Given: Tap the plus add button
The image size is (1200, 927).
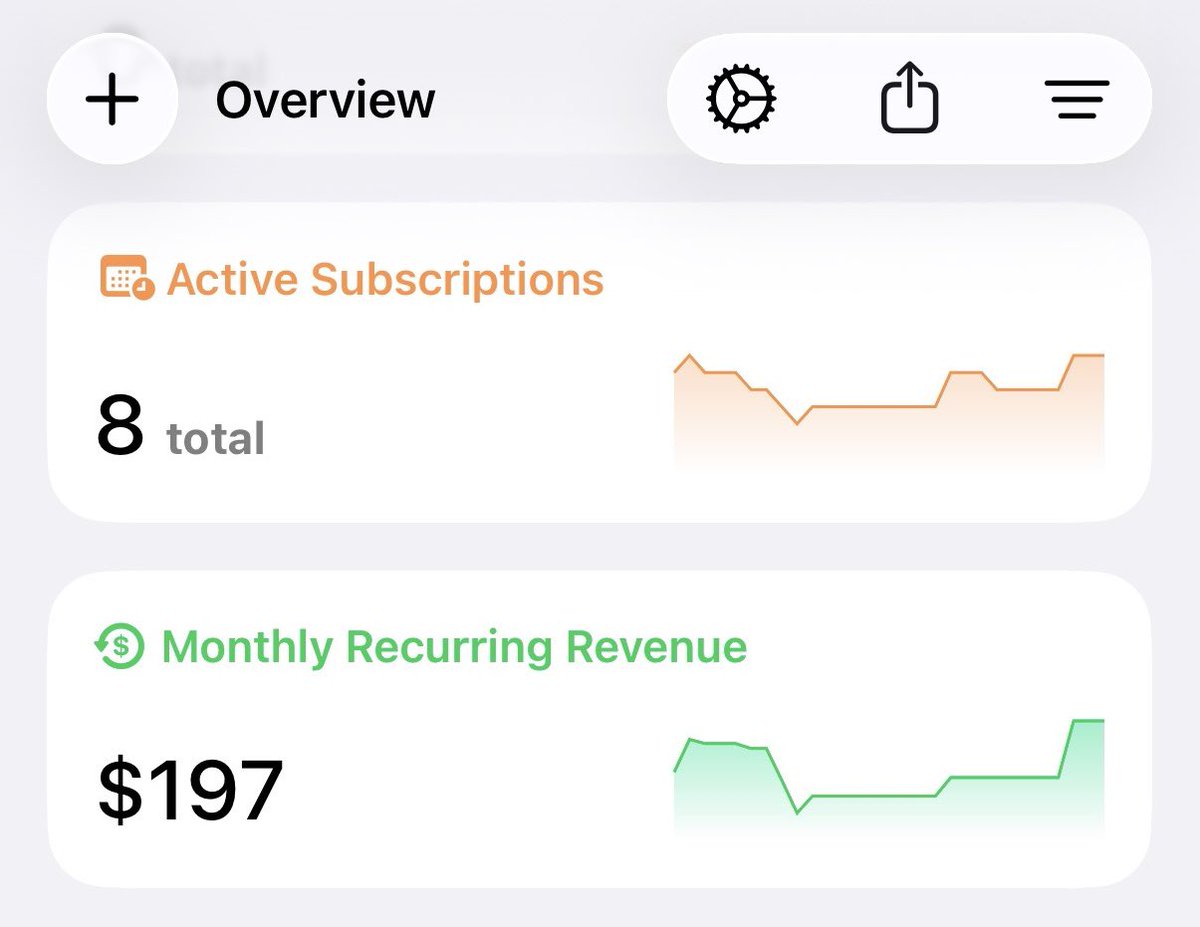Looking at the screenshot, I should click(x=112, y=99).
